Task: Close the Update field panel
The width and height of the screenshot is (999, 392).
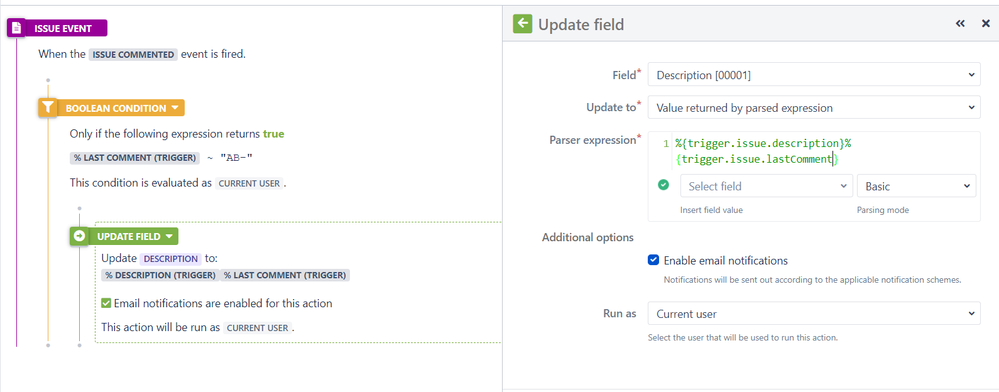Action: (x=985, y=24)
